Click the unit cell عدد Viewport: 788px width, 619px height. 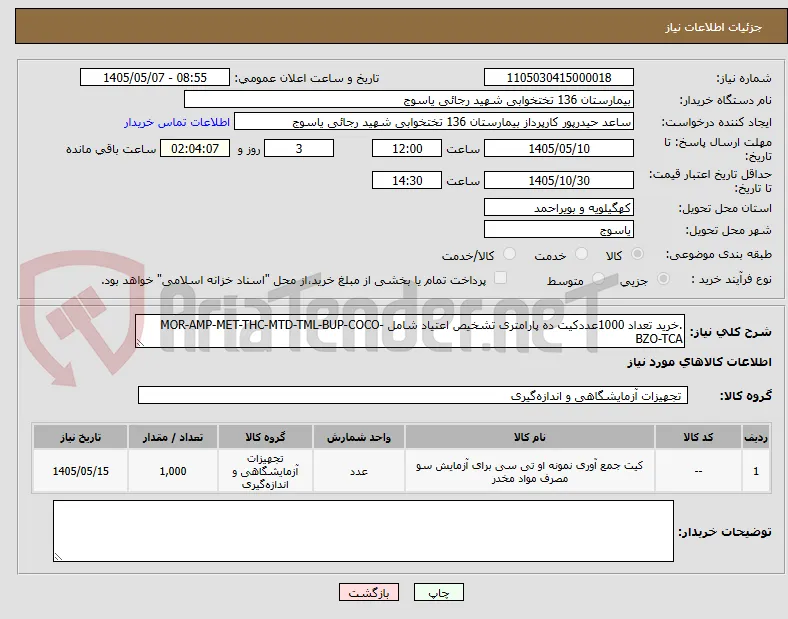[x=359, y=471]
